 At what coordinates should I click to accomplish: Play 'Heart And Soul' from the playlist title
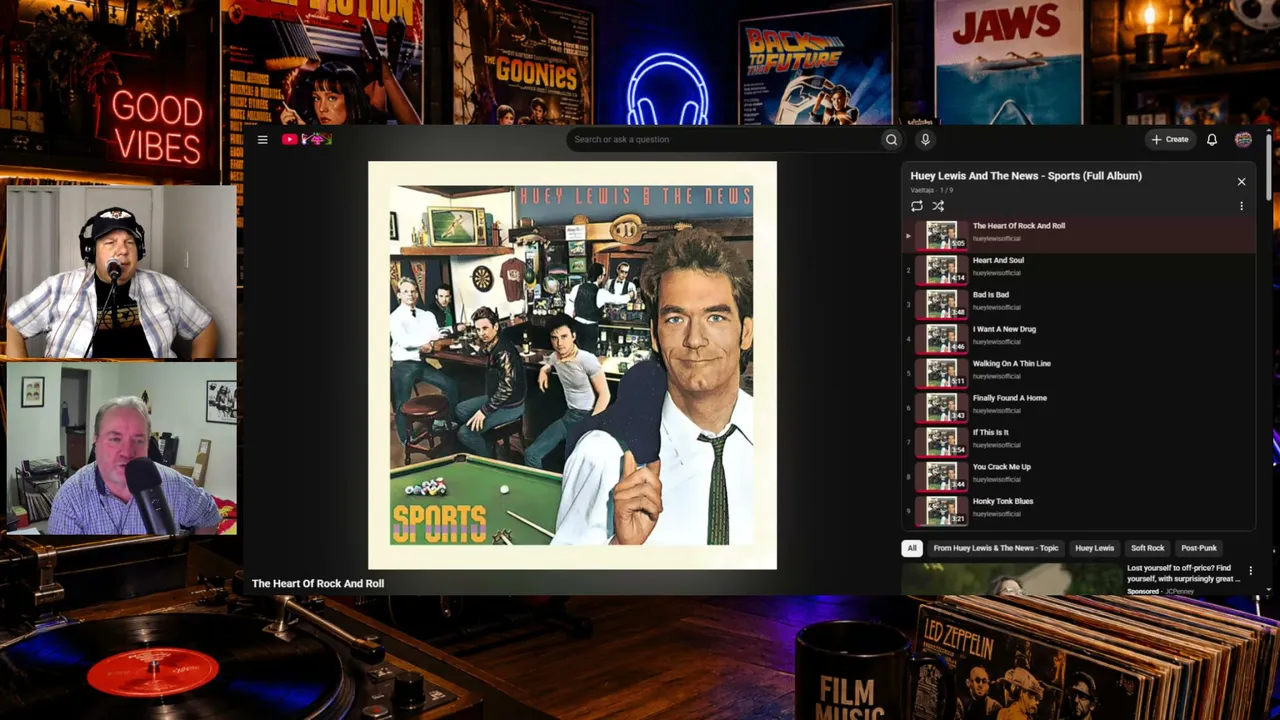click(998, 261)
